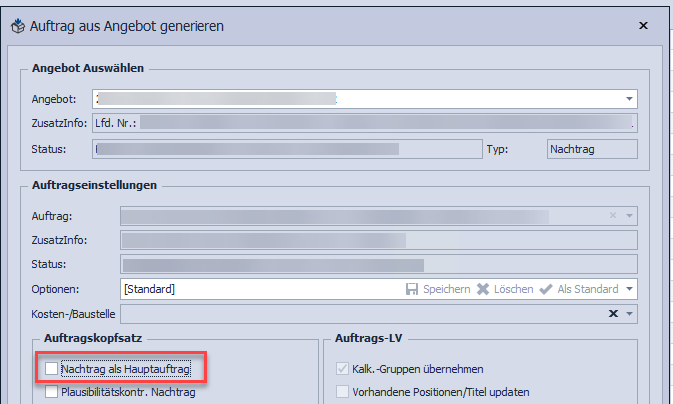673x404 pixels.
Task: Expand the Kosten-/Baustelle dropdown
Action: (629, 314)
